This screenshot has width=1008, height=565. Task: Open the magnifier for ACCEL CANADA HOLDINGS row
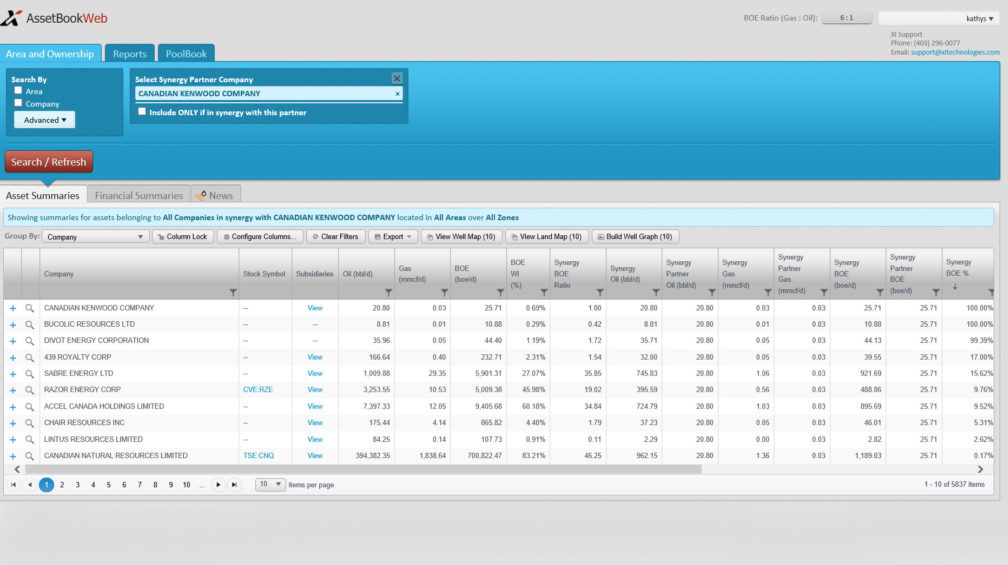[x=30, y=407]
